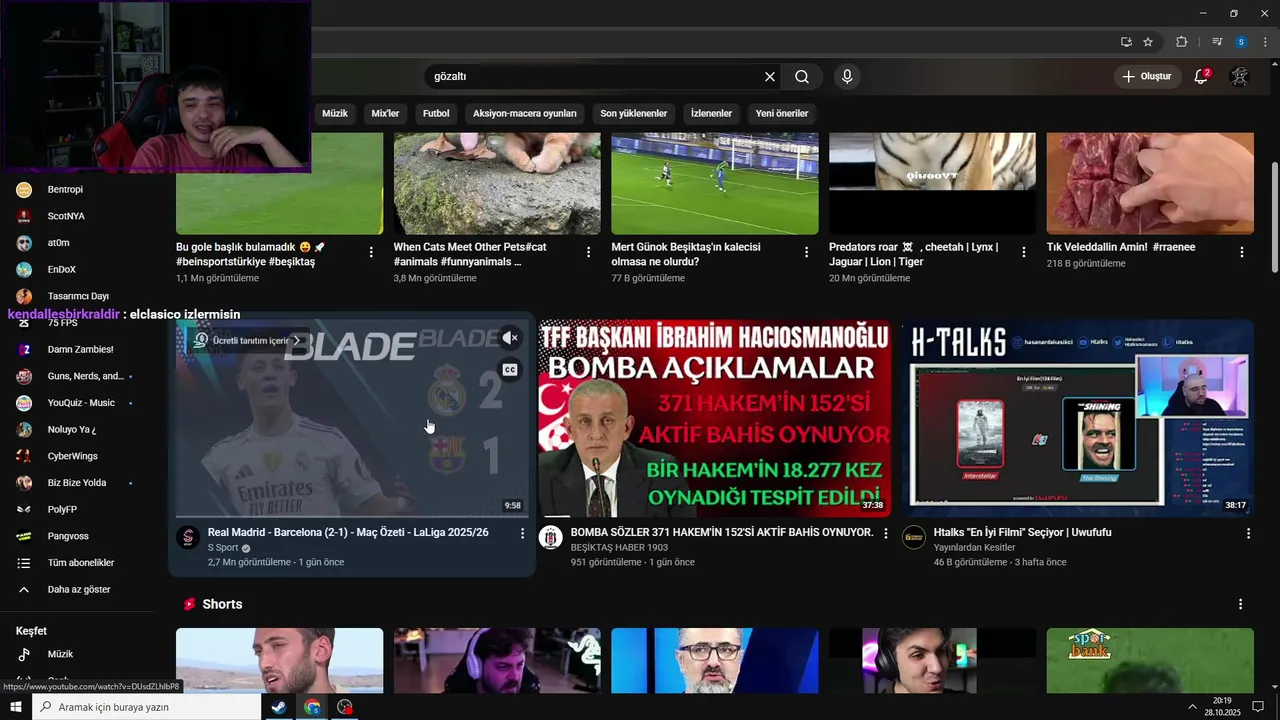Click the search magnifier button
This screenshot has height=720, width=1280.
tap(802, 77)
